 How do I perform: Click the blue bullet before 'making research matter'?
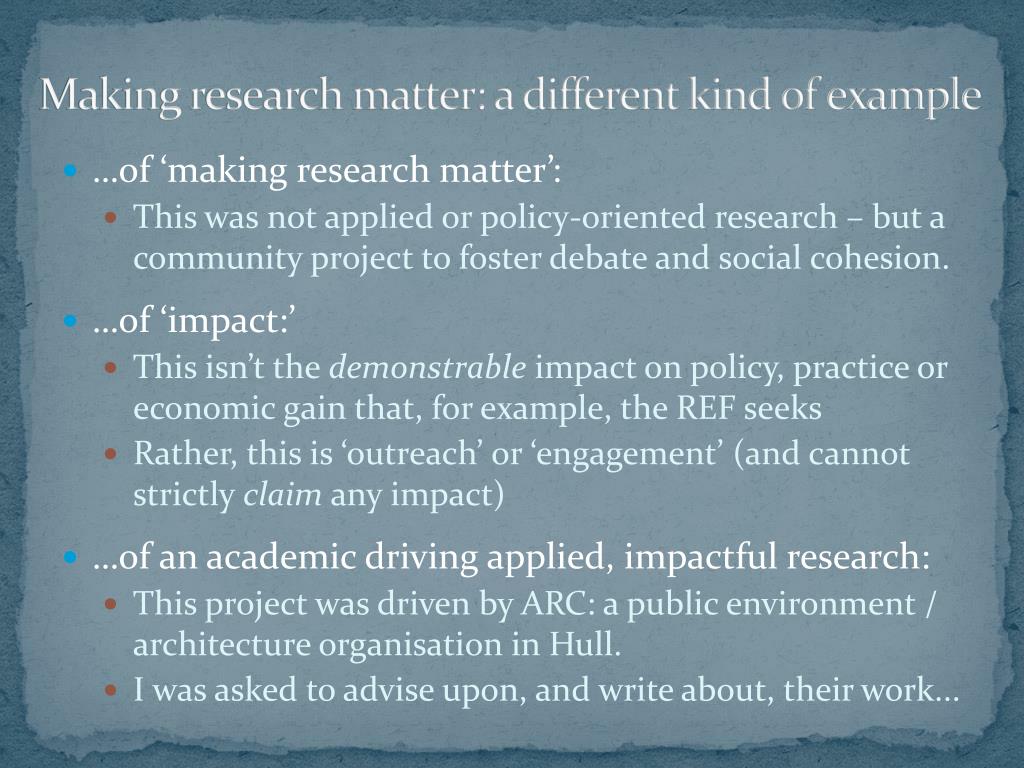(x=71, y=171)
